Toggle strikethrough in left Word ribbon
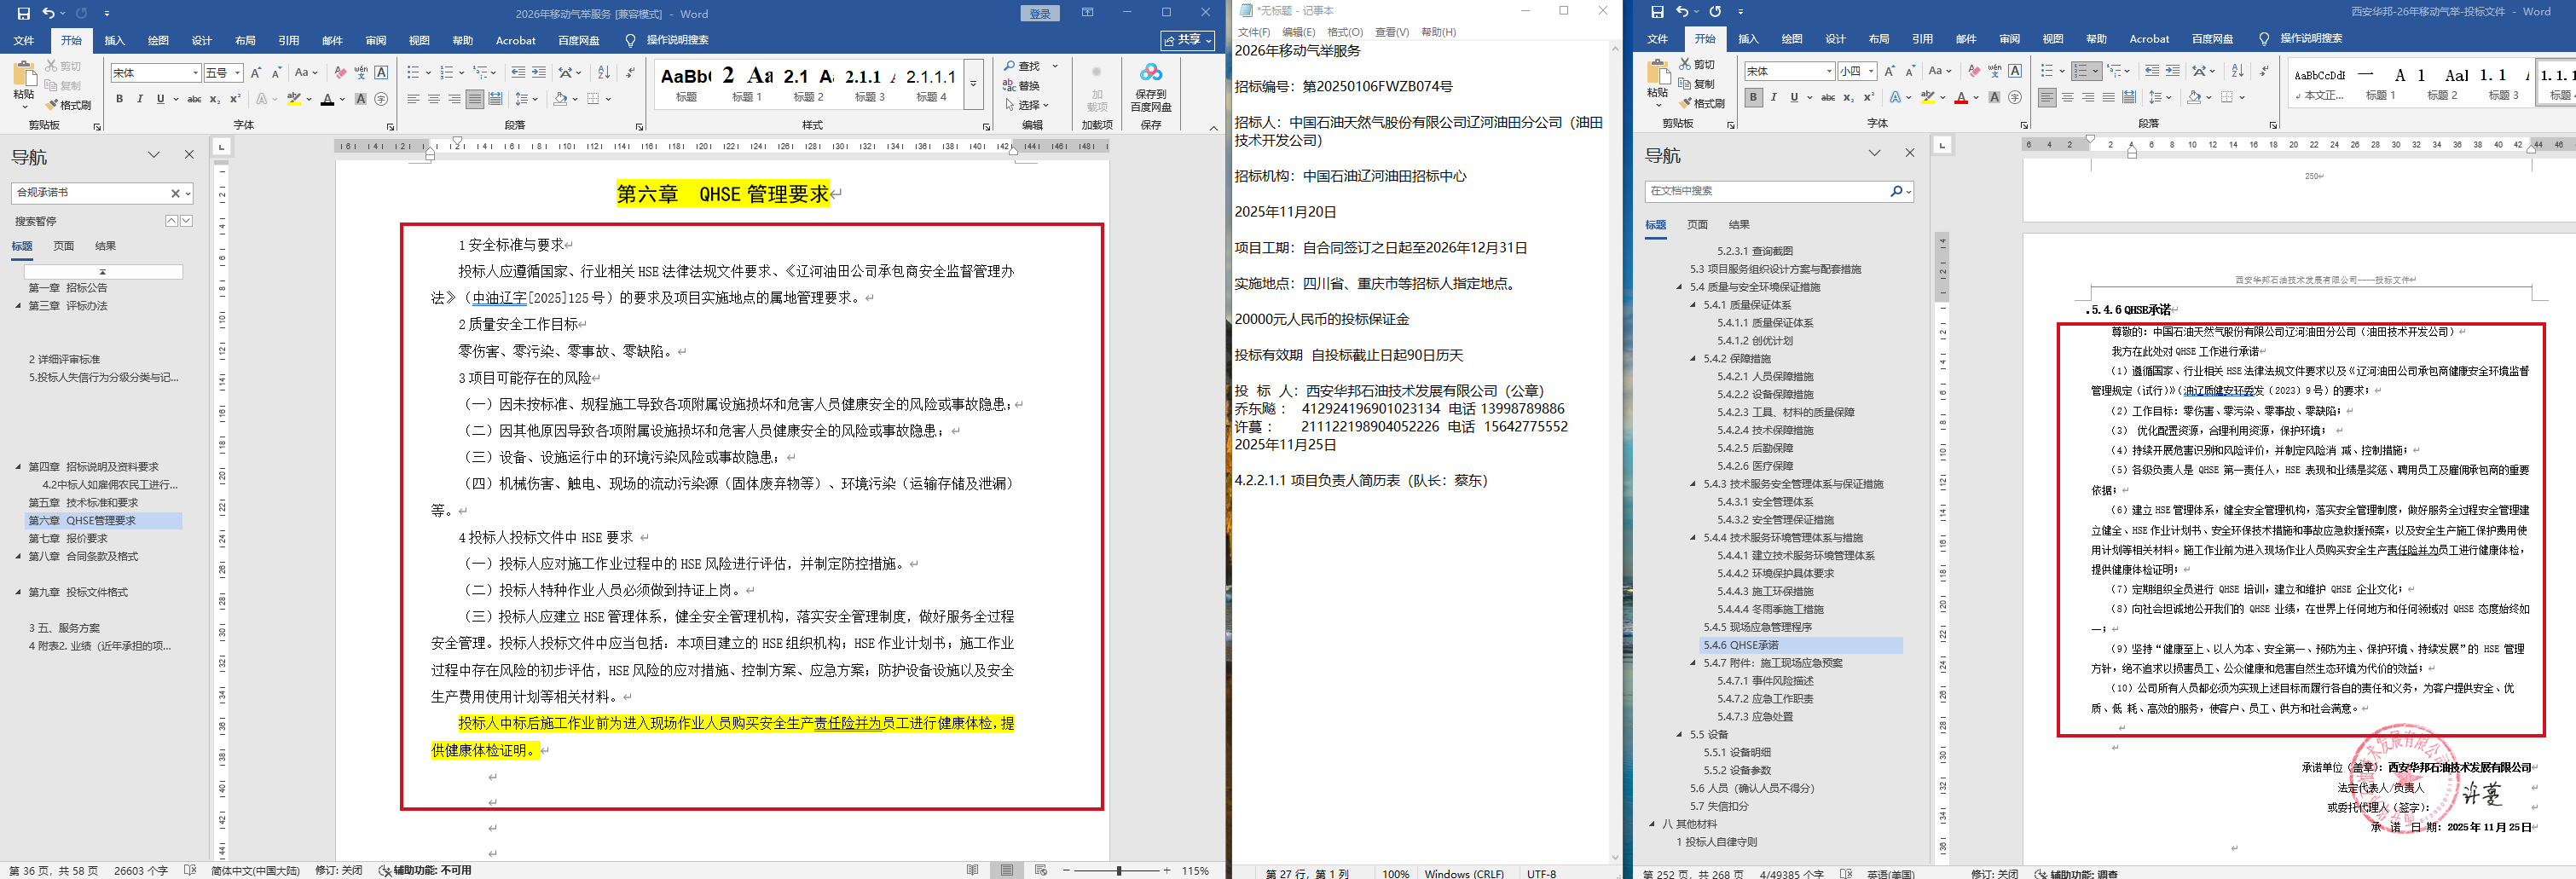 click(x=194, y=99)
